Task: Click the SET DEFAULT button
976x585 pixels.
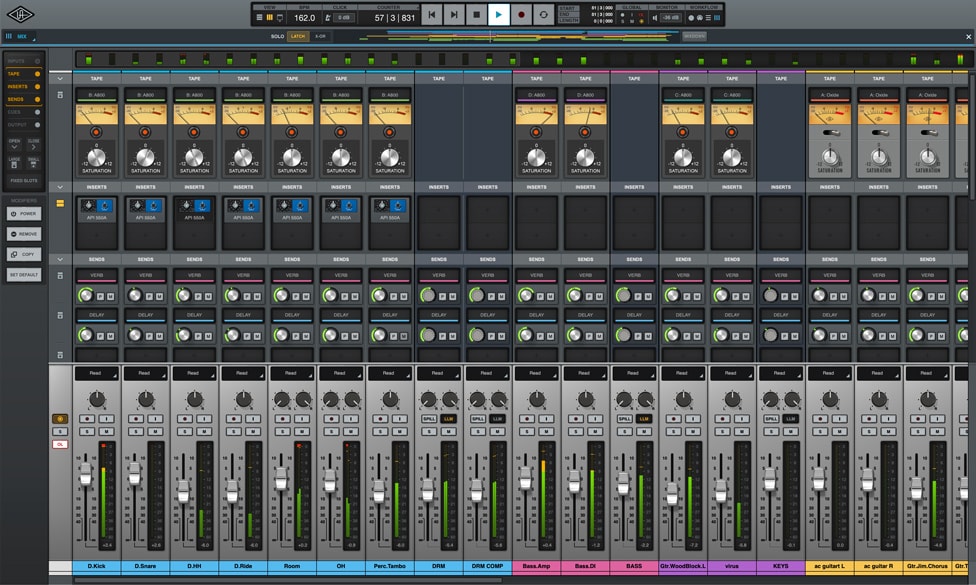Action: pos(24,274)
